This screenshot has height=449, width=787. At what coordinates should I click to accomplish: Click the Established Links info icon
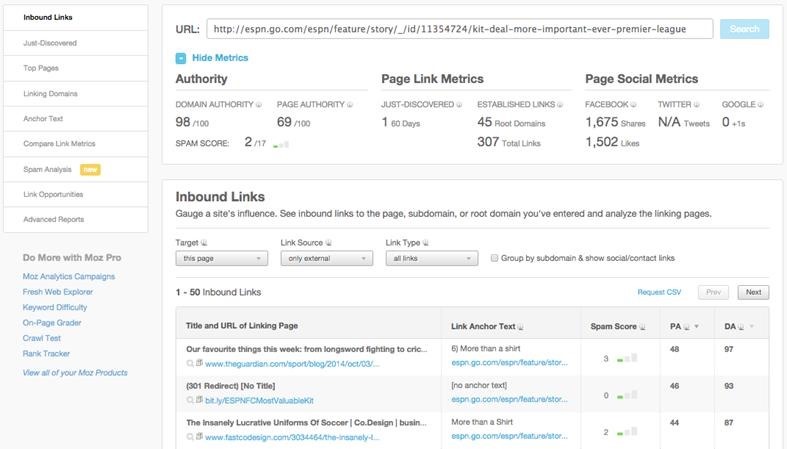click(x=561, y=104)
